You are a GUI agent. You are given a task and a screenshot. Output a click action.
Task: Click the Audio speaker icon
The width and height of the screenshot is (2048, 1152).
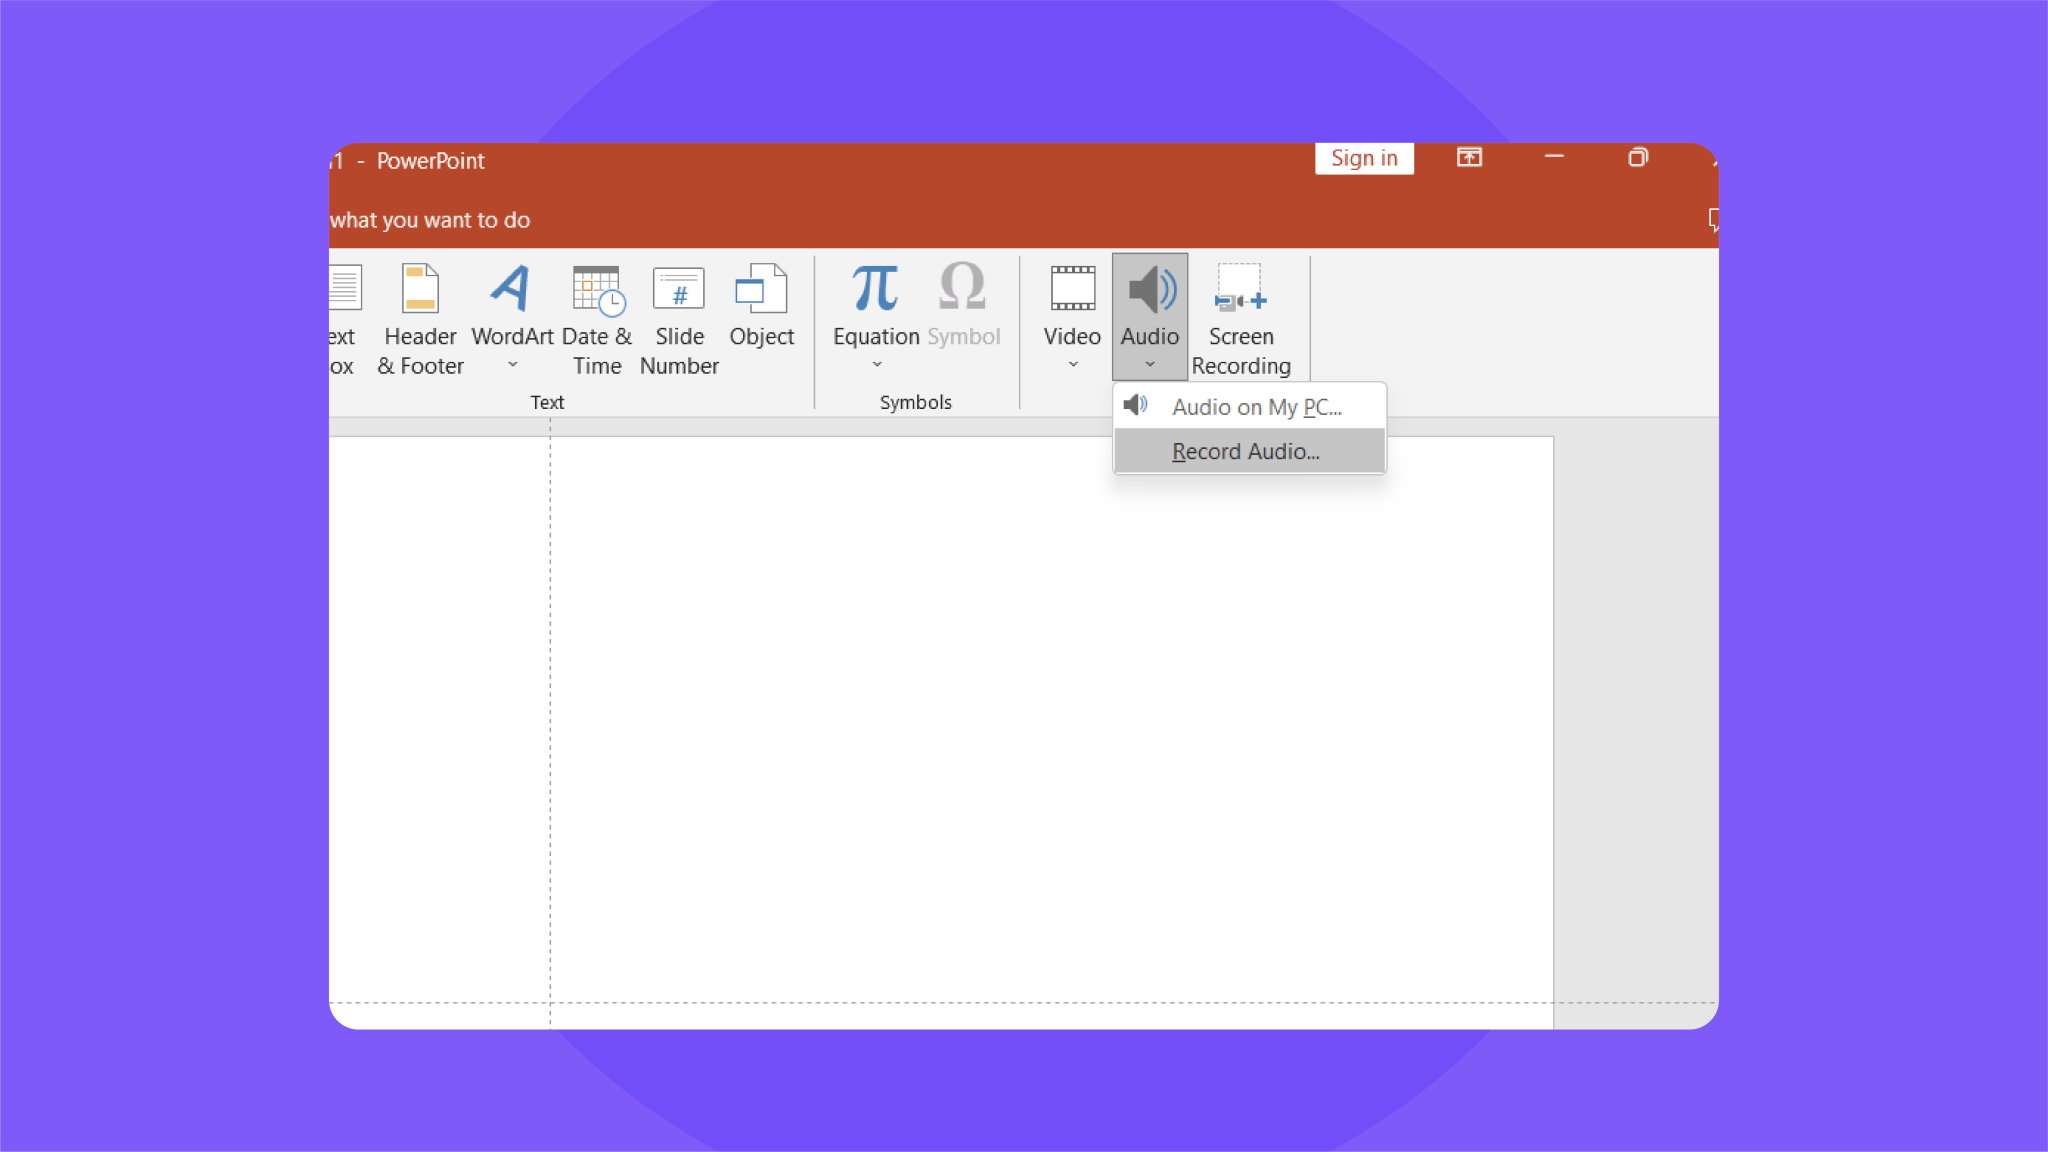(x=1151, y=290)
